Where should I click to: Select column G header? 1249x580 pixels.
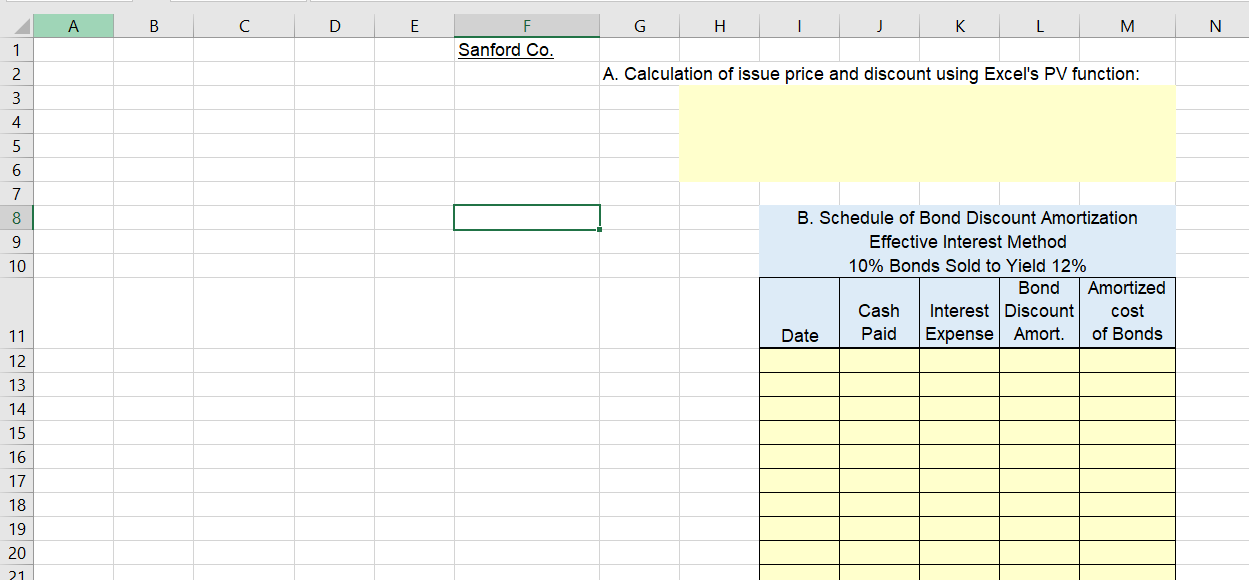pyautogui.click(x=640, y=27)
